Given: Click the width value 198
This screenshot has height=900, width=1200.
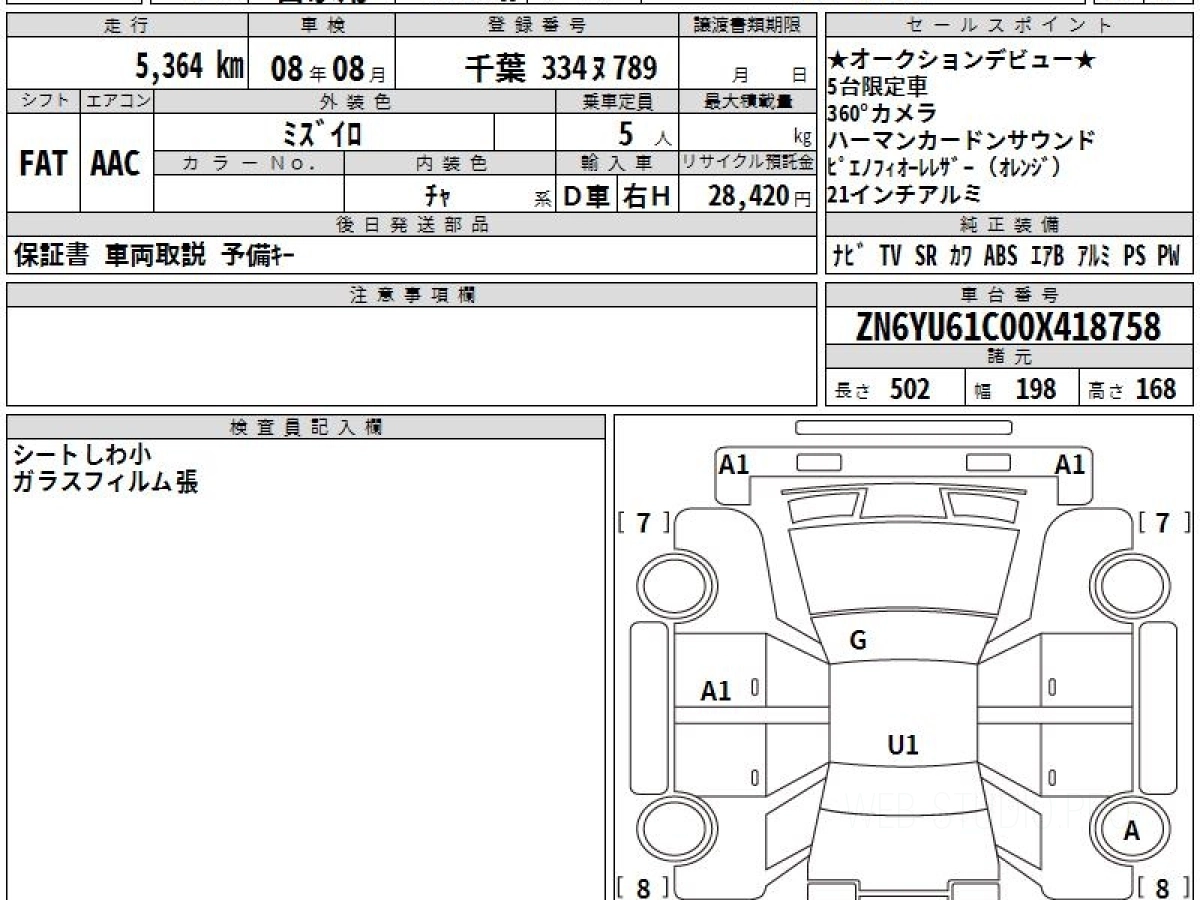Looking at the screenshot, I should coord(1036,389).
